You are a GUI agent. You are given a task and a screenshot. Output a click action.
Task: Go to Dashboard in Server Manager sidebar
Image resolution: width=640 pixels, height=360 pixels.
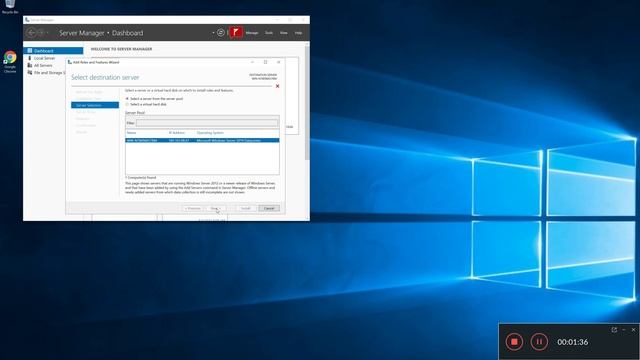[x=53, y=51]
